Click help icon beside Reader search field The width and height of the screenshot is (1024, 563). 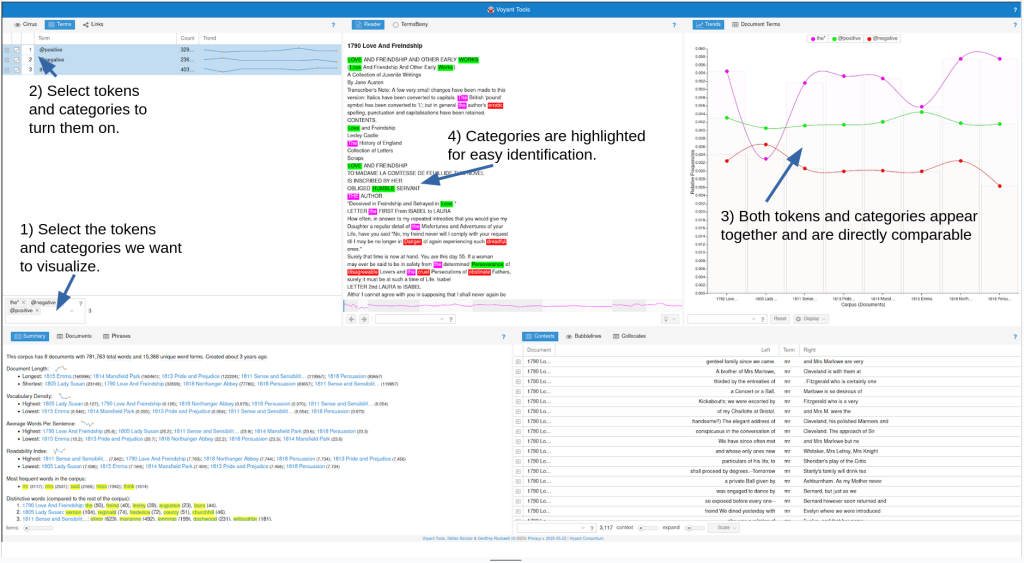click(x=451, y=319)
